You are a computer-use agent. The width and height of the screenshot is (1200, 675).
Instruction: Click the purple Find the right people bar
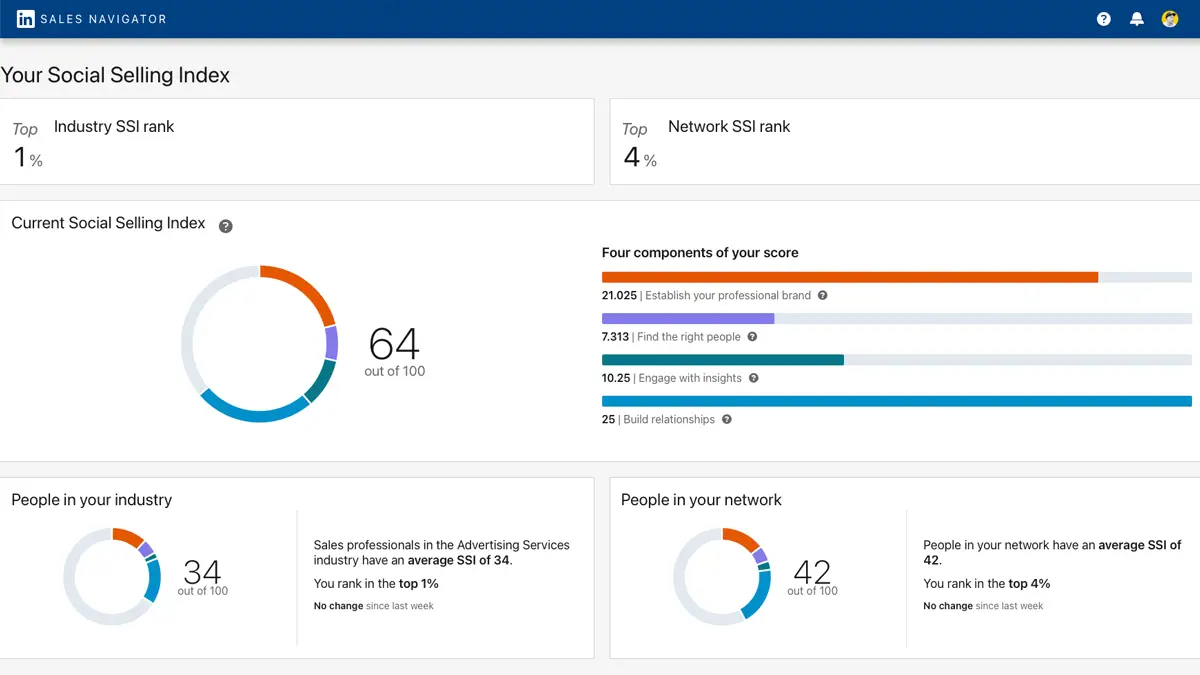688,319
